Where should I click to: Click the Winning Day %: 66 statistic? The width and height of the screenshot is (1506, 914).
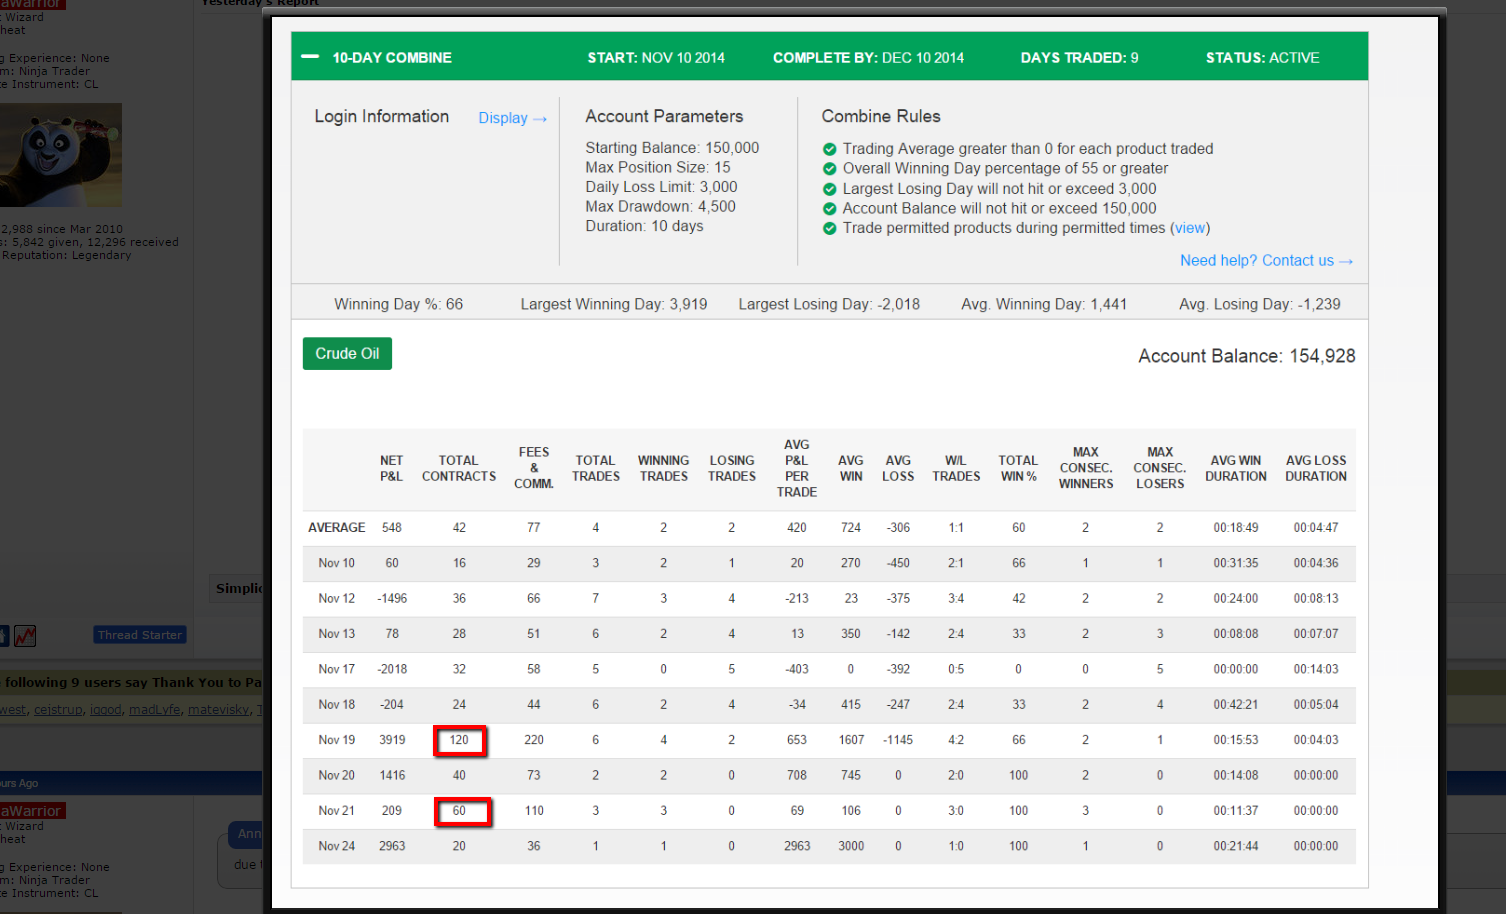[398, 304]
